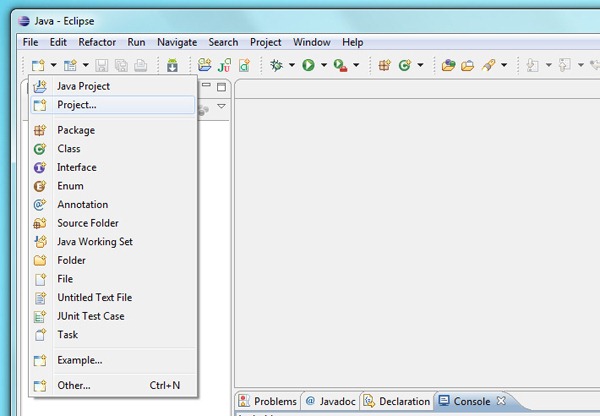600x416 pixels.
Task: Select Class in the New menu
Action: (113, 148)
